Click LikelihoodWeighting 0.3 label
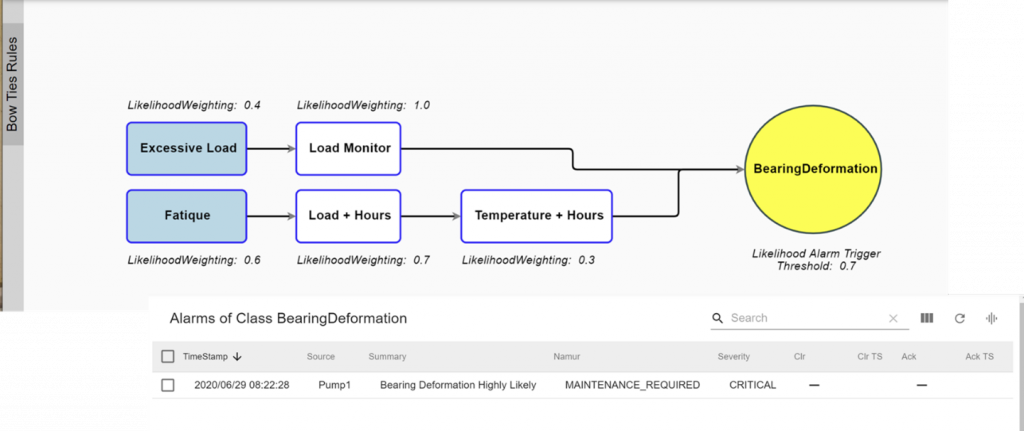Screen dimensions: 1024x431 [x=528, y=260]
